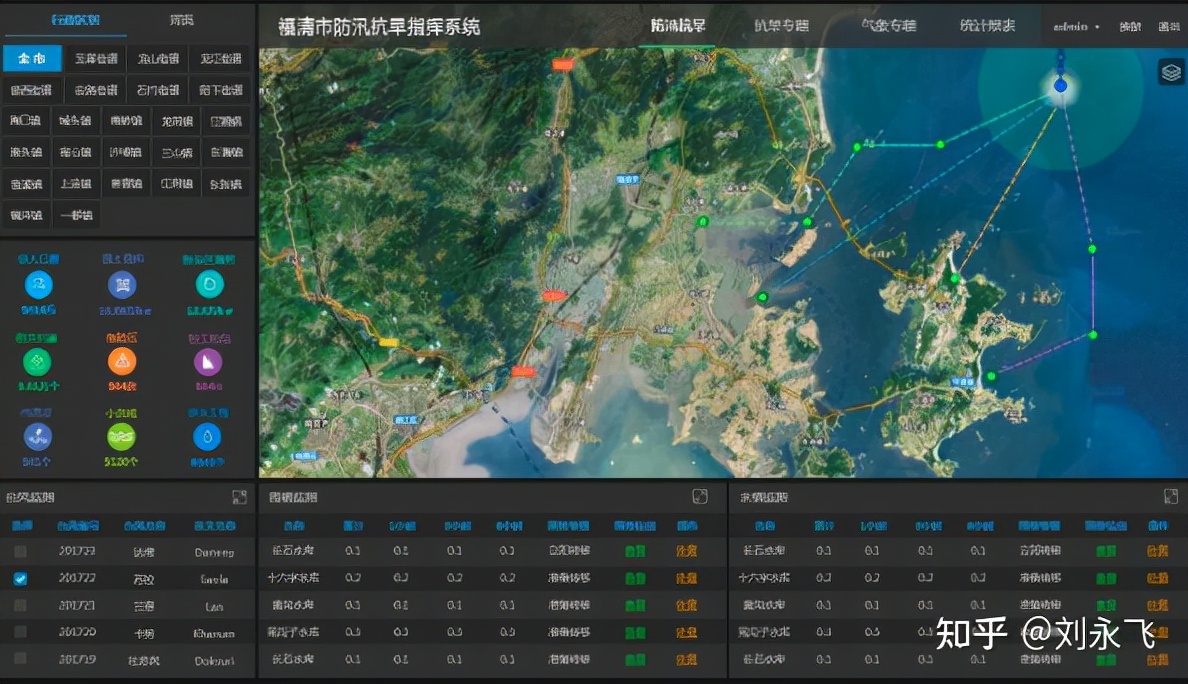The width and height of the screenshot is (1188, 684).
Task: Click the teal water-drop statistics icon
Action: (x=207, y=285)
